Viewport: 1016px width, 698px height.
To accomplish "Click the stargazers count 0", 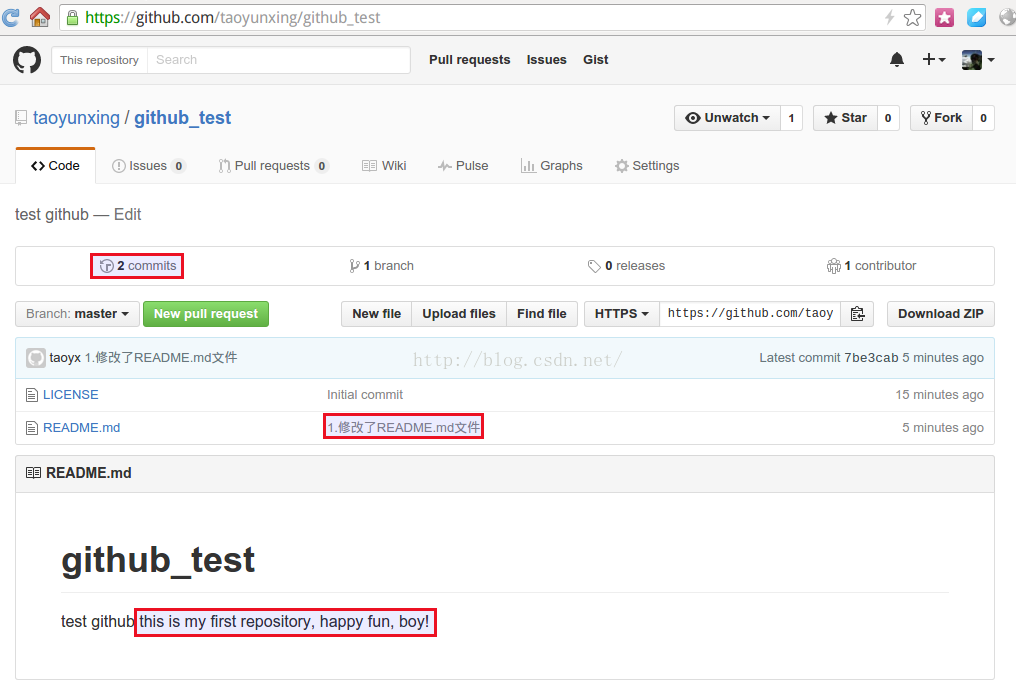I will point(888,118).
